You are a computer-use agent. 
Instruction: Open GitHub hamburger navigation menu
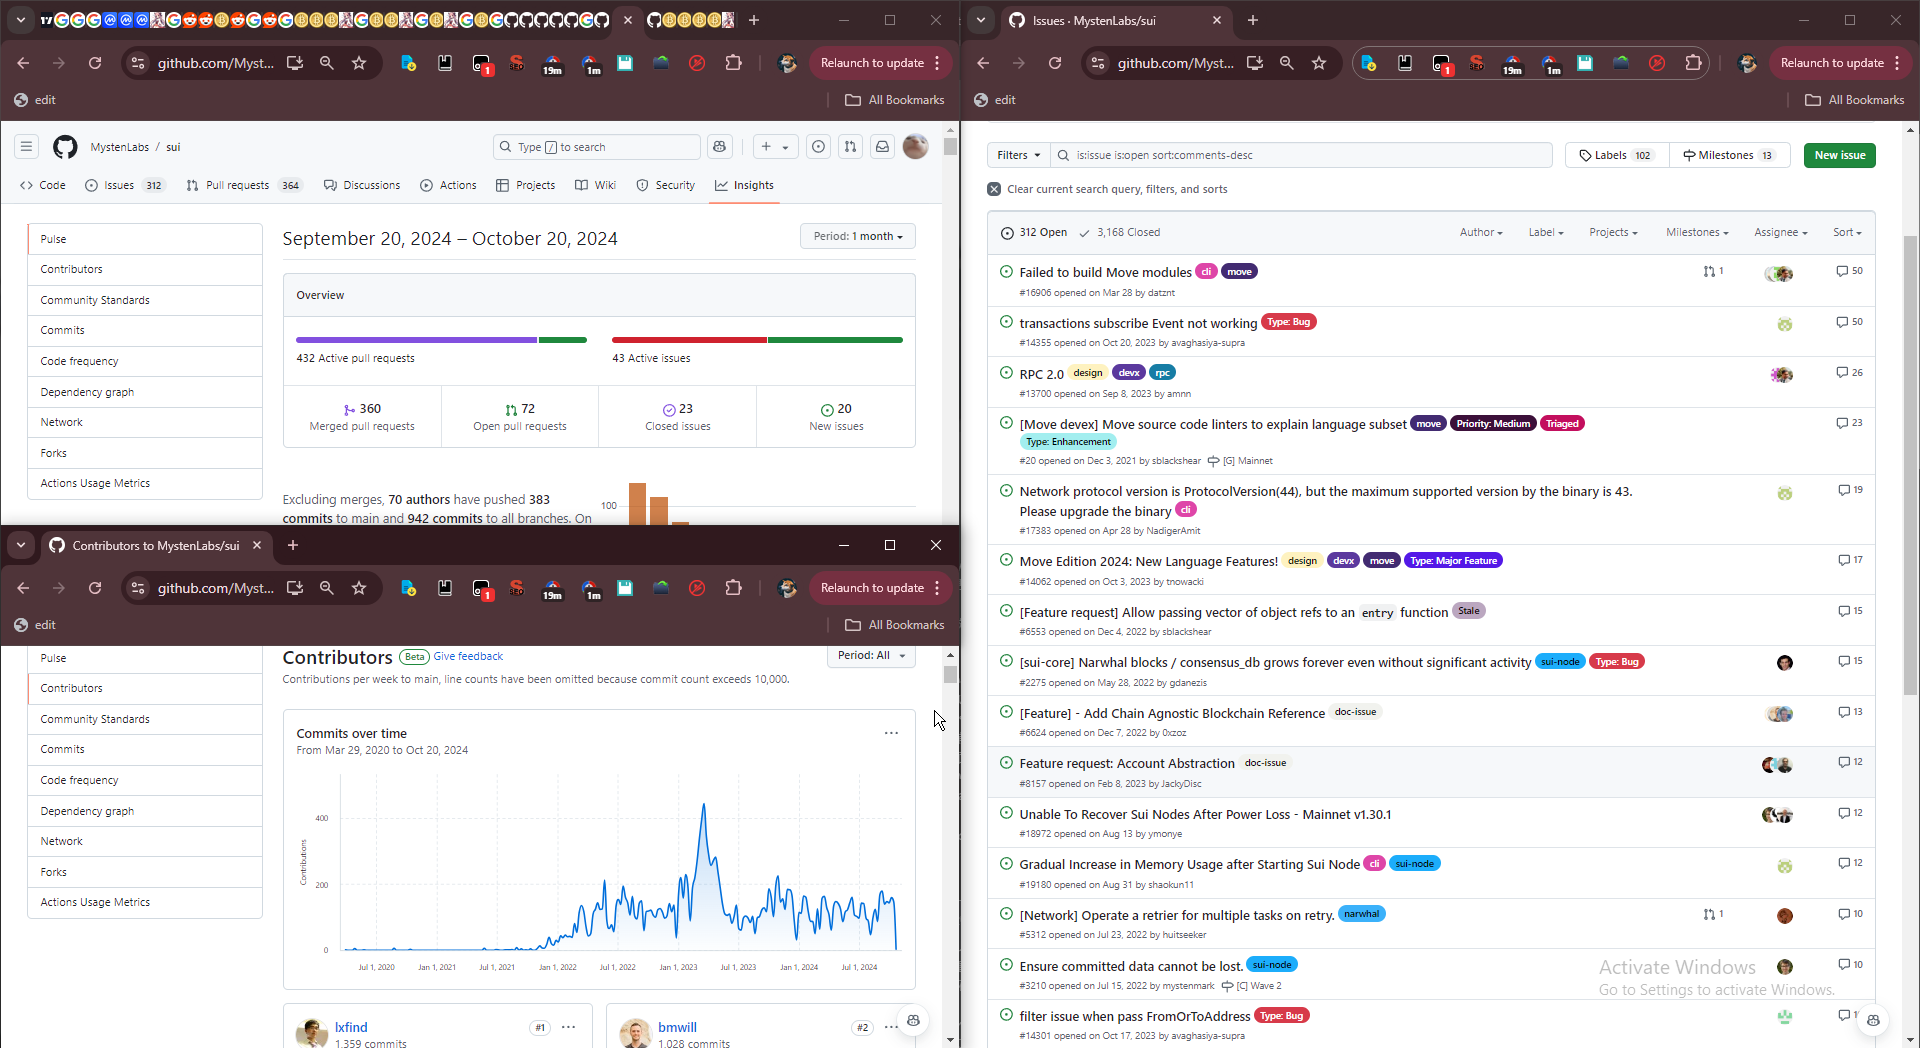[27, 147]
